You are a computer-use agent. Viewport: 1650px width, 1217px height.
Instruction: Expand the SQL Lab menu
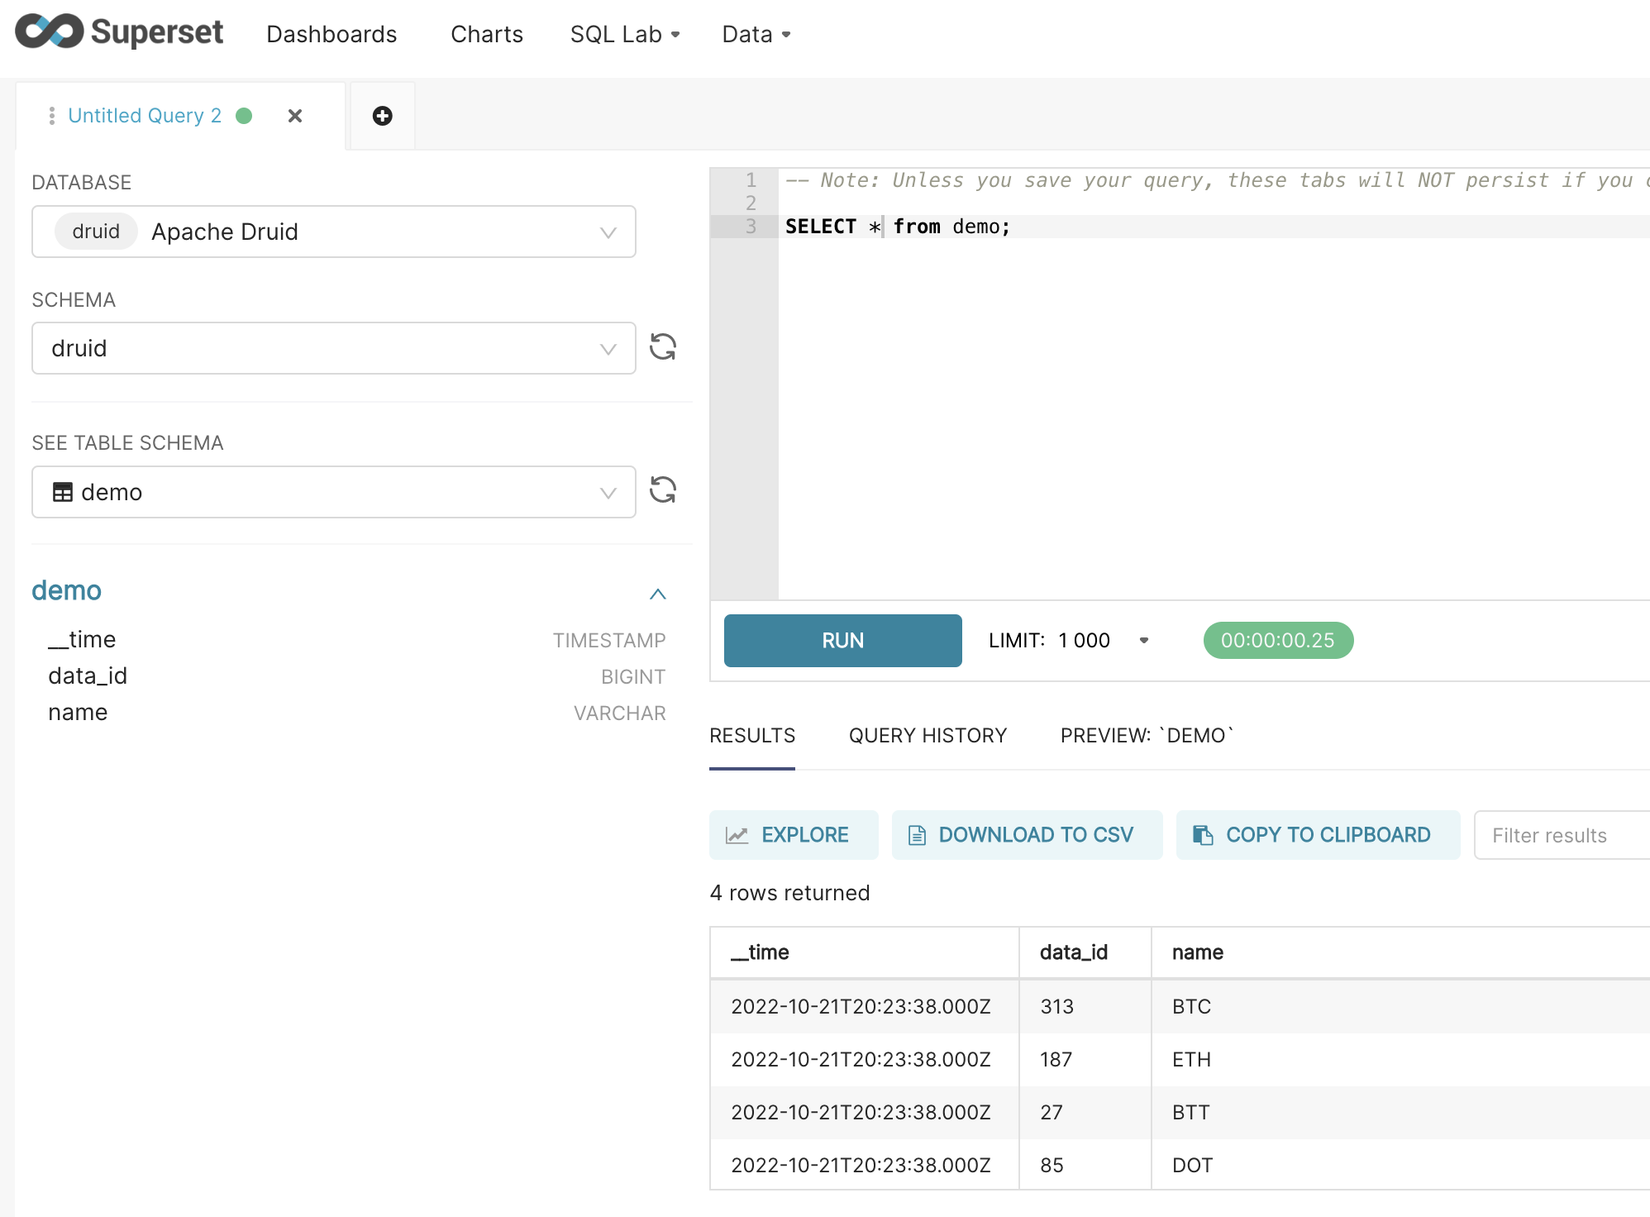625,34
